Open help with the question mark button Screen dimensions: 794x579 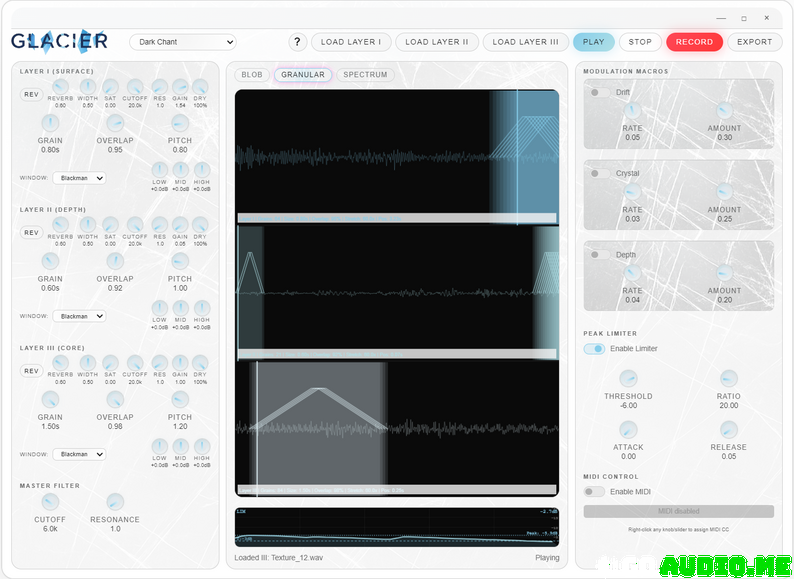[297, 42]
